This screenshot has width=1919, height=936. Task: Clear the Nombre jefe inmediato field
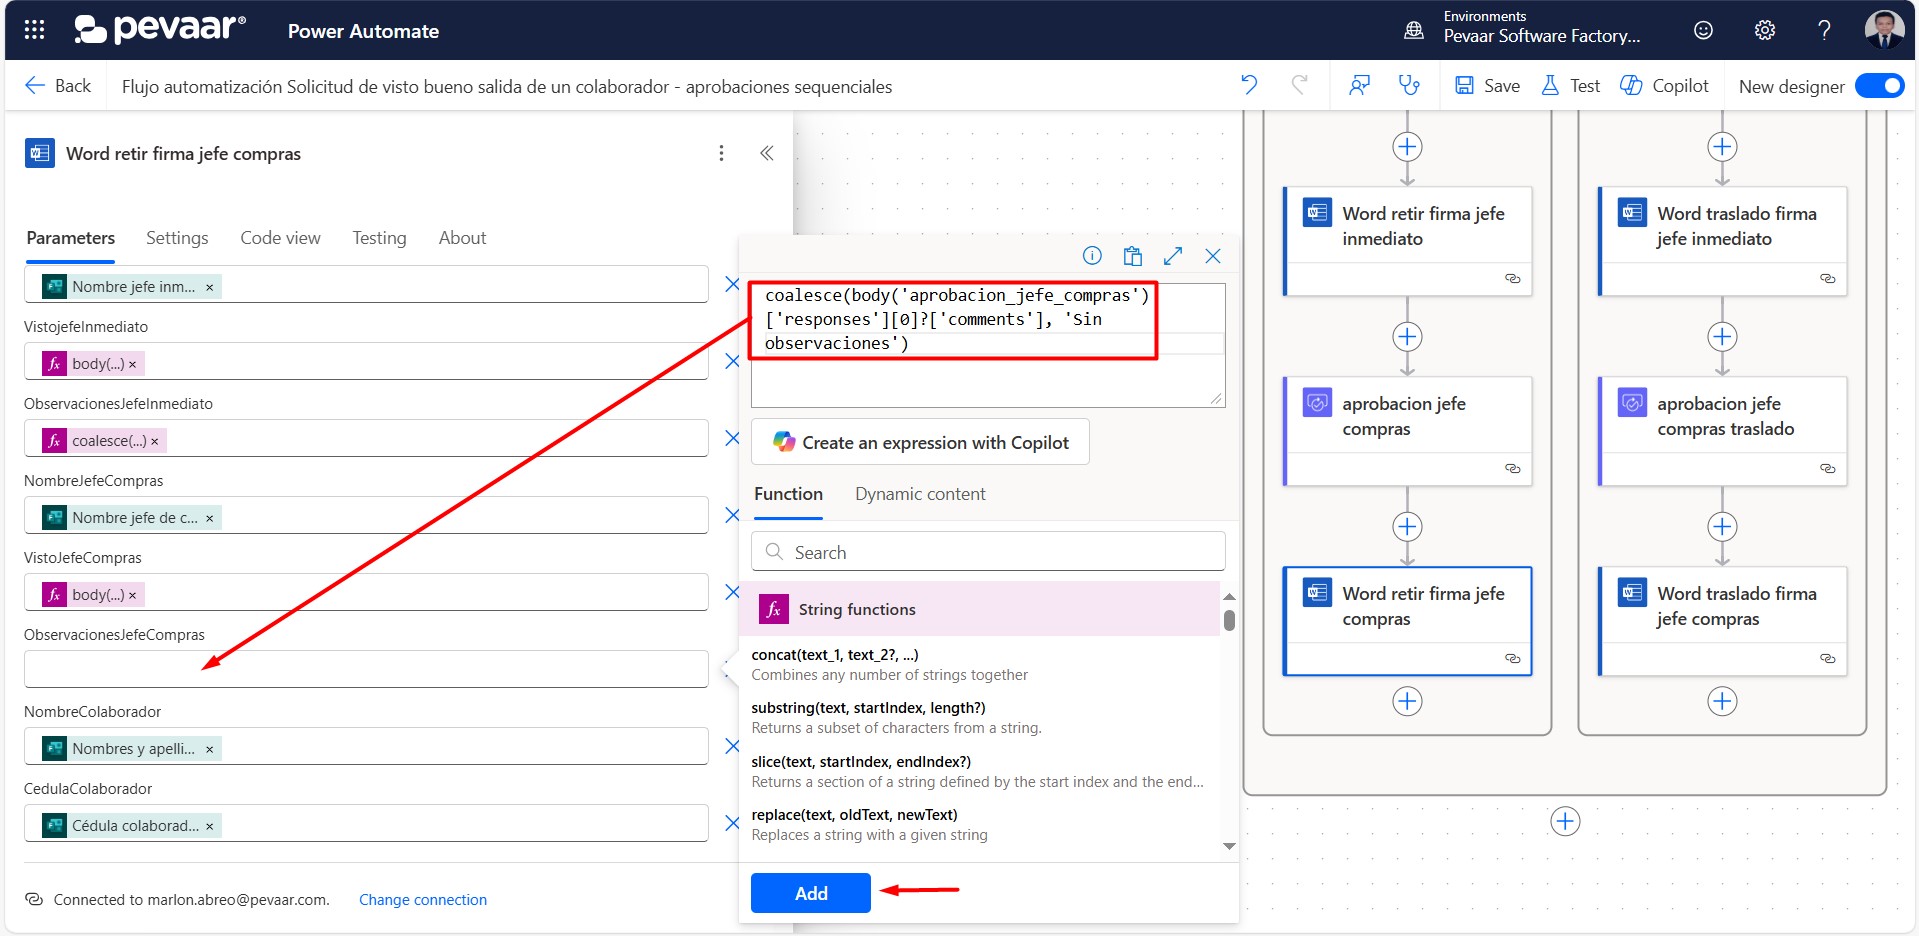[x=732, y=285]
